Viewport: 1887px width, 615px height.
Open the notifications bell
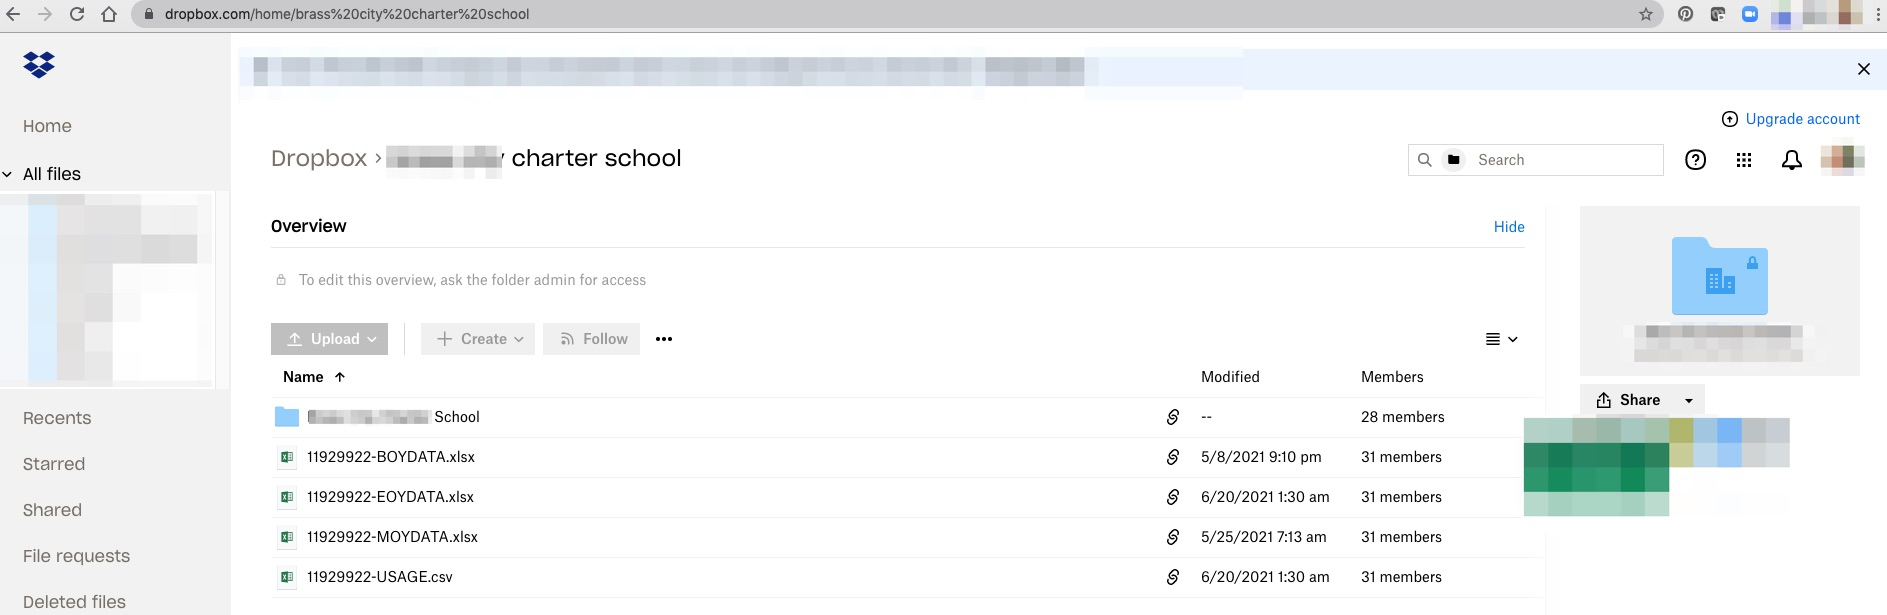coord(1791,160)
